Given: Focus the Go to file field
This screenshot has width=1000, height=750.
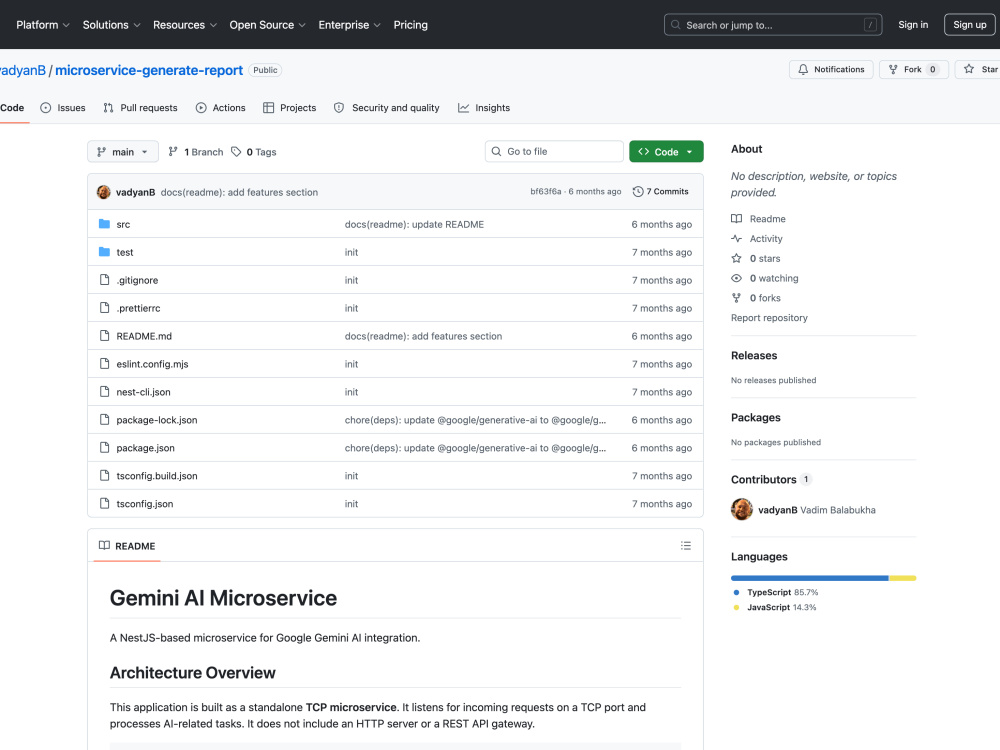Looking at the screenshot, I should (554, 151).
